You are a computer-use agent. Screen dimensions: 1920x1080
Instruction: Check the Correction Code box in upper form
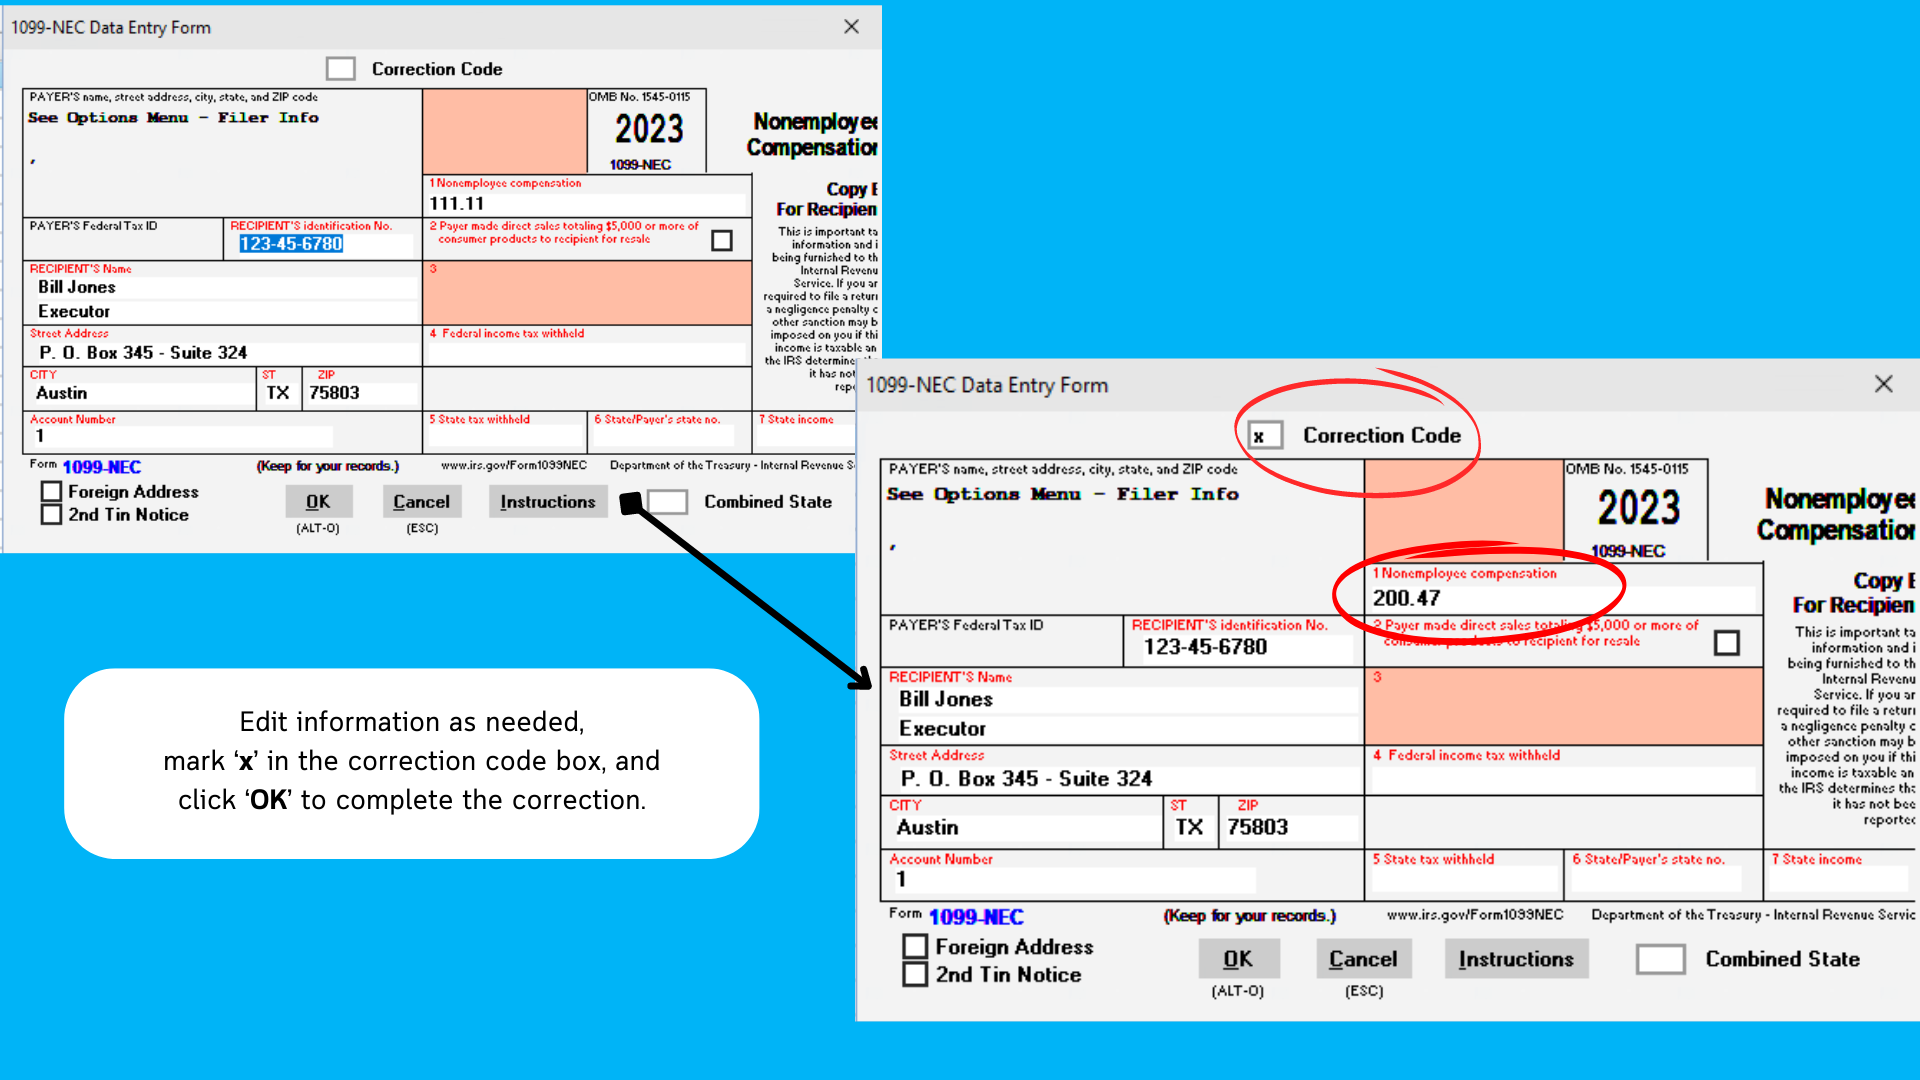341,69
